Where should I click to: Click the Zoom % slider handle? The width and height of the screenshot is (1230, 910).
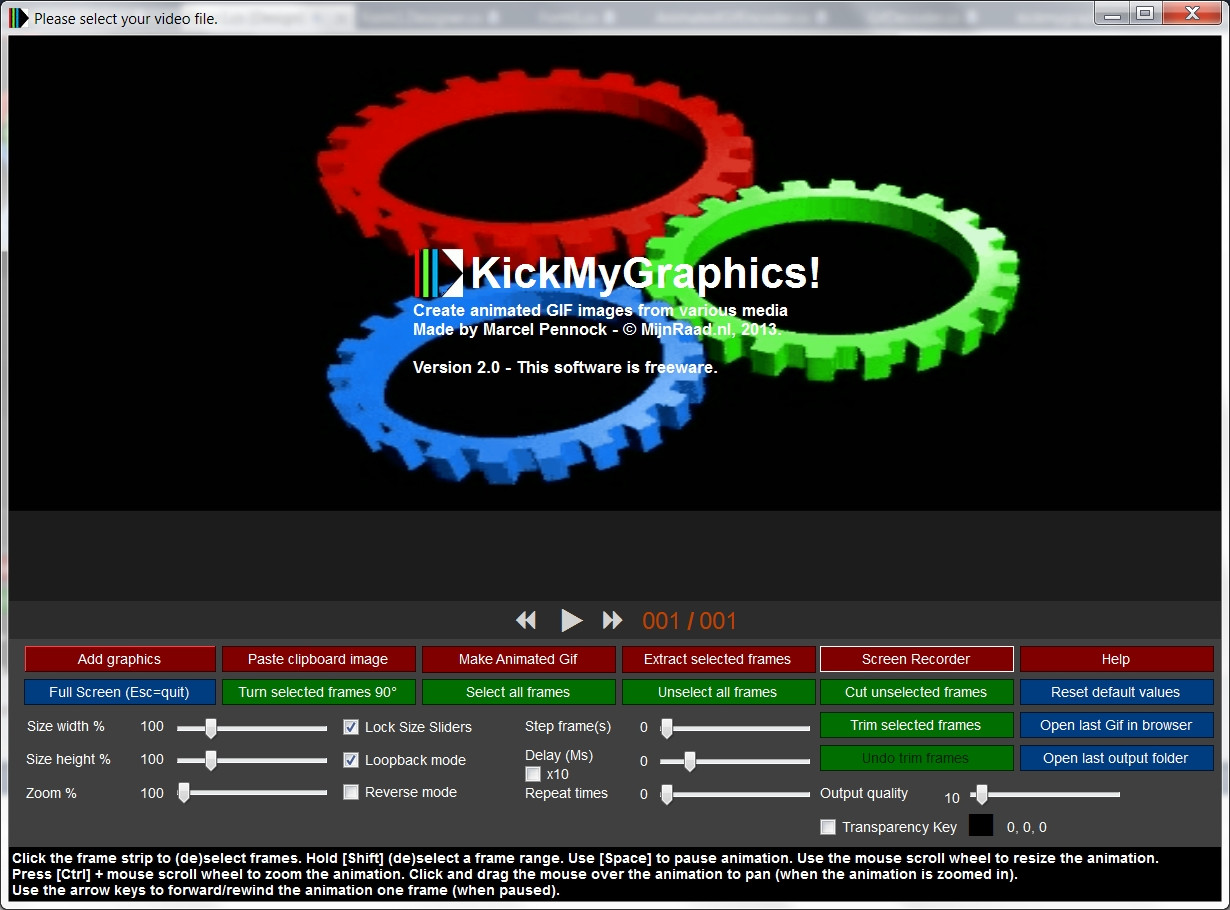(x=184, y=793)
